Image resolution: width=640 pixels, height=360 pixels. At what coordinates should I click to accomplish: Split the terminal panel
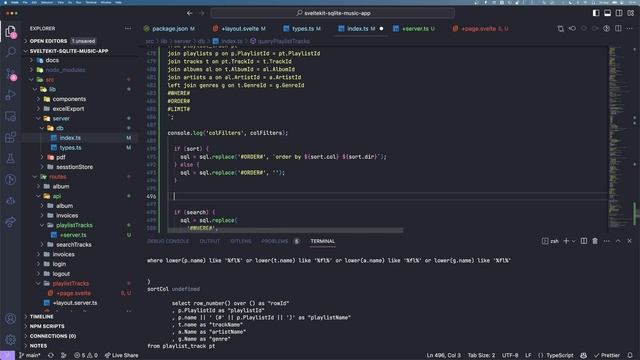click(x=584, y=241)
